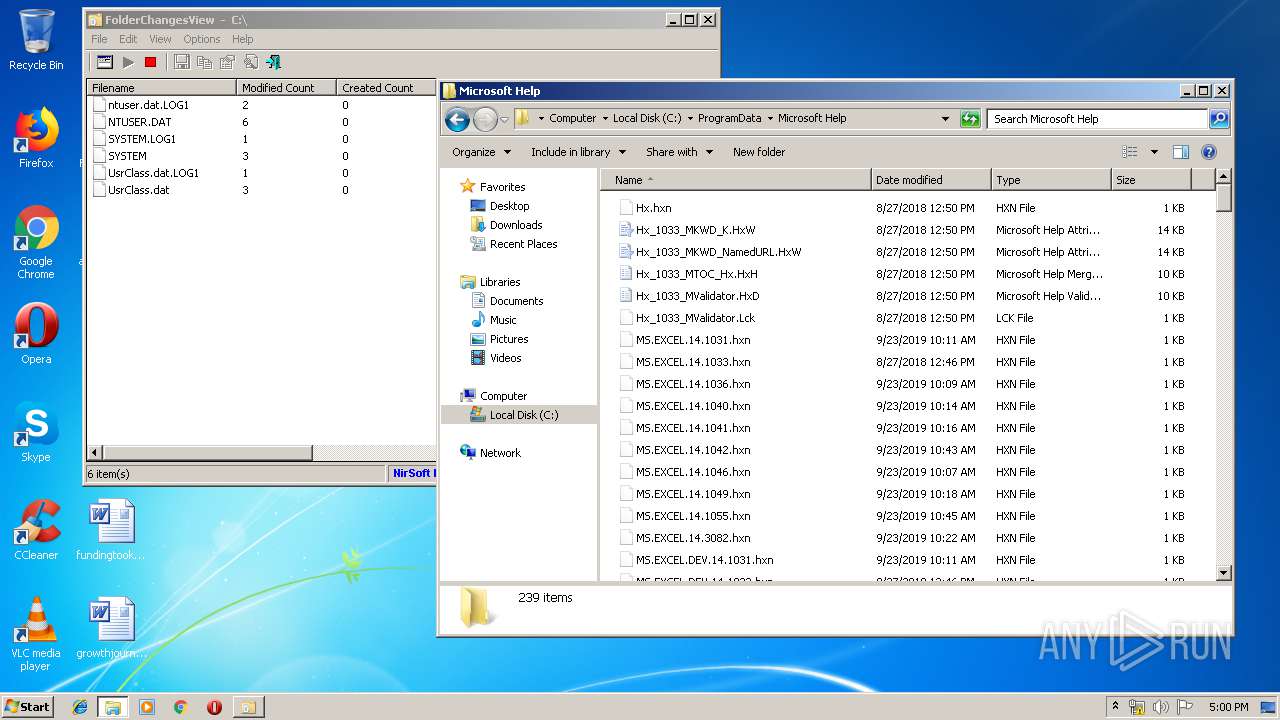Select Desktop under Favorites

[x=509, y=206]
